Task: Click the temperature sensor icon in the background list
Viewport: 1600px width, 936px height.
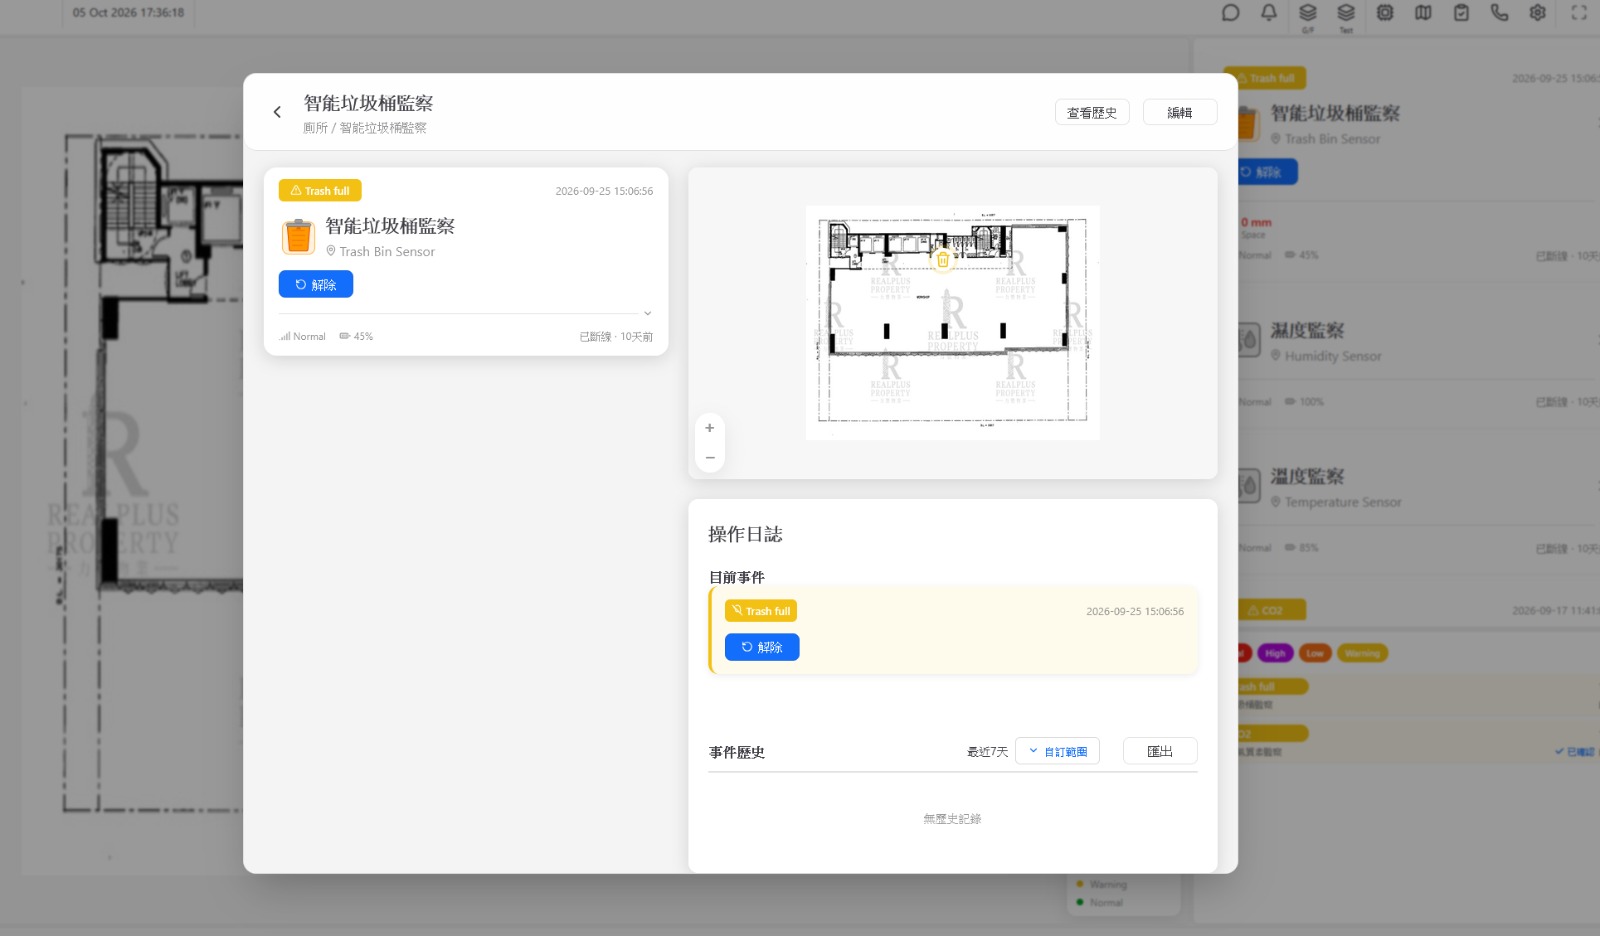Action: click(x=1248, y=486)
